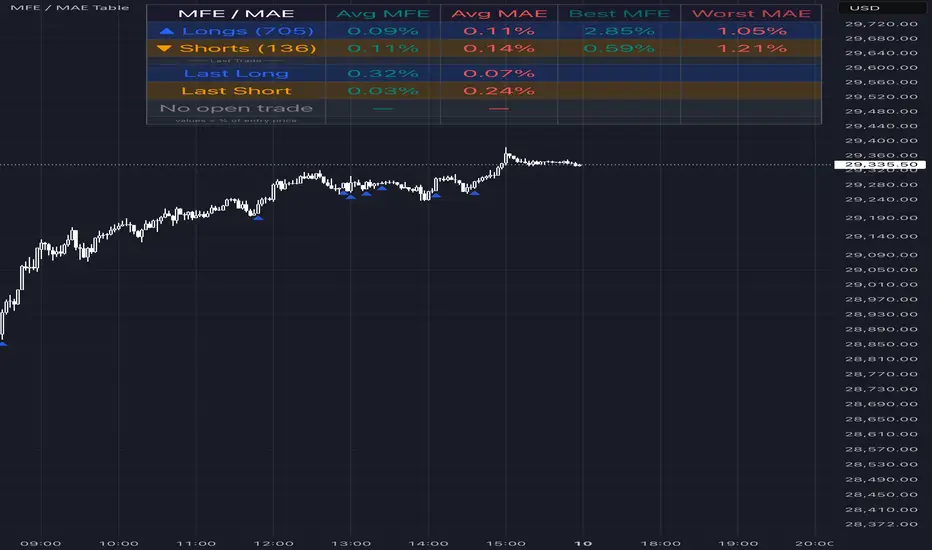Click the 29,720.00 price axis label
932x550 pixels.
[881, 24]
